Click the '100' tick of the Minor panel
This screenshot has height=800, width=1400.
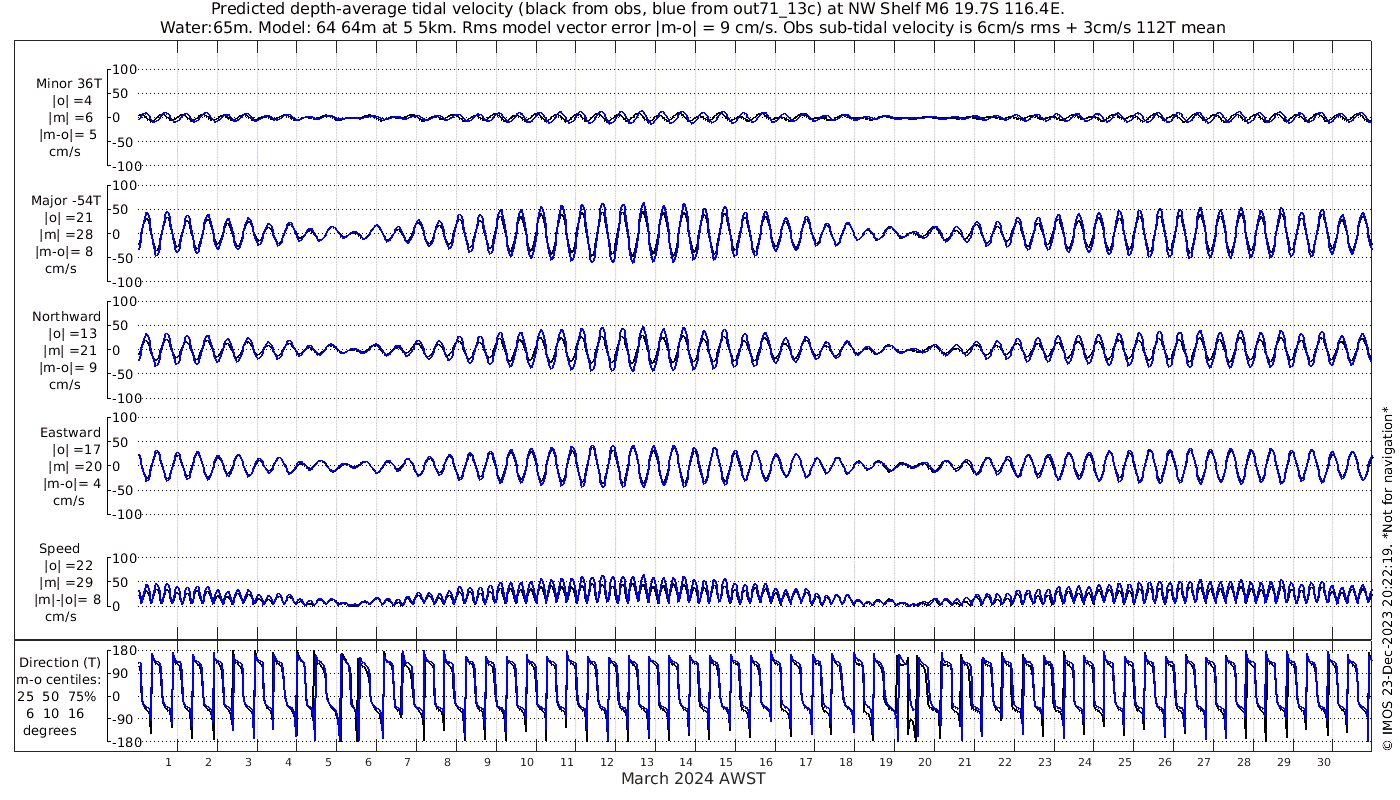[x=123, y=69]
